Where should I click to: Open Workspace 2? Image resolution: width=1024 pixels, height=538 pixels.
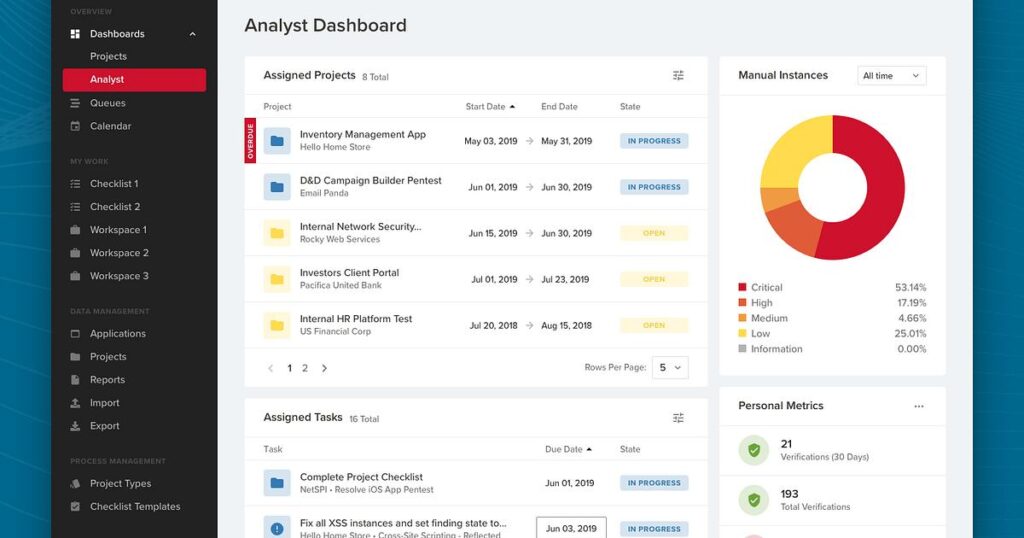tap(120, 253)
